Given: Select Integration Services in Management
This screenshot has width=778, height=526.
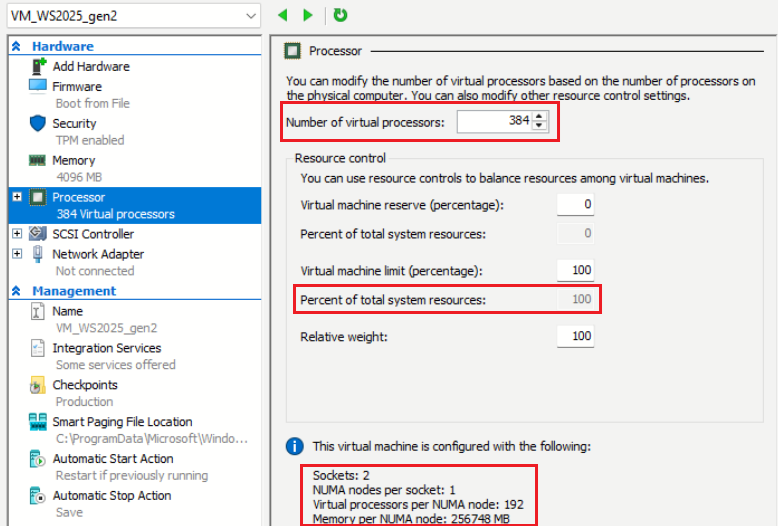Looking at the screenshot, I should click(106, 348).
